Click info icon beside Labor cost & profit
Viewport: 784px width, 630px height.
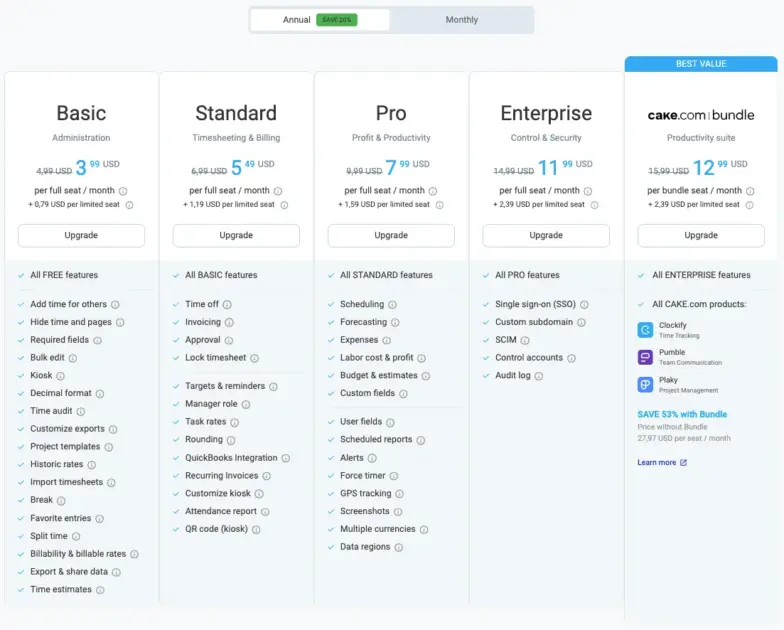coord(422,358)
